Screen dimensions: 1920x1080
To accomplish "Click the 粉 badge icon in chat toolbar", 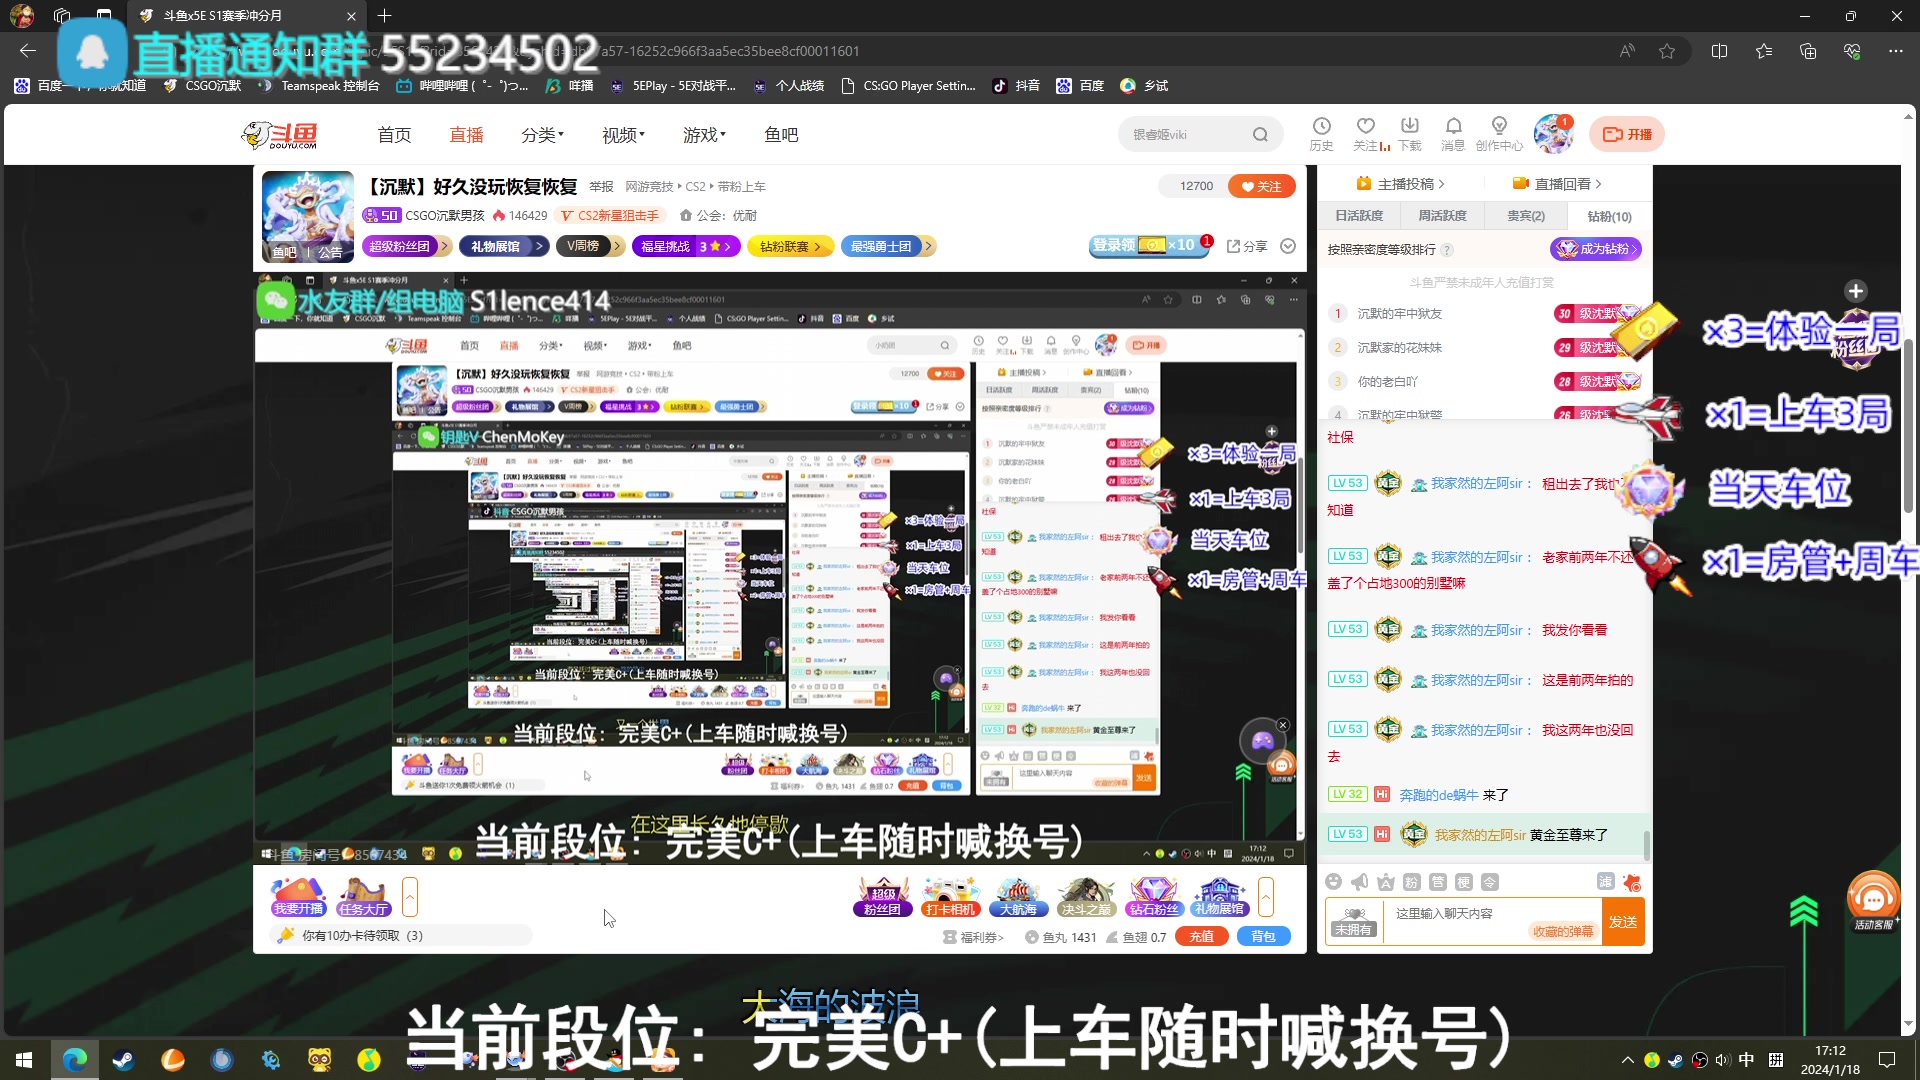I will [1411, 882].
